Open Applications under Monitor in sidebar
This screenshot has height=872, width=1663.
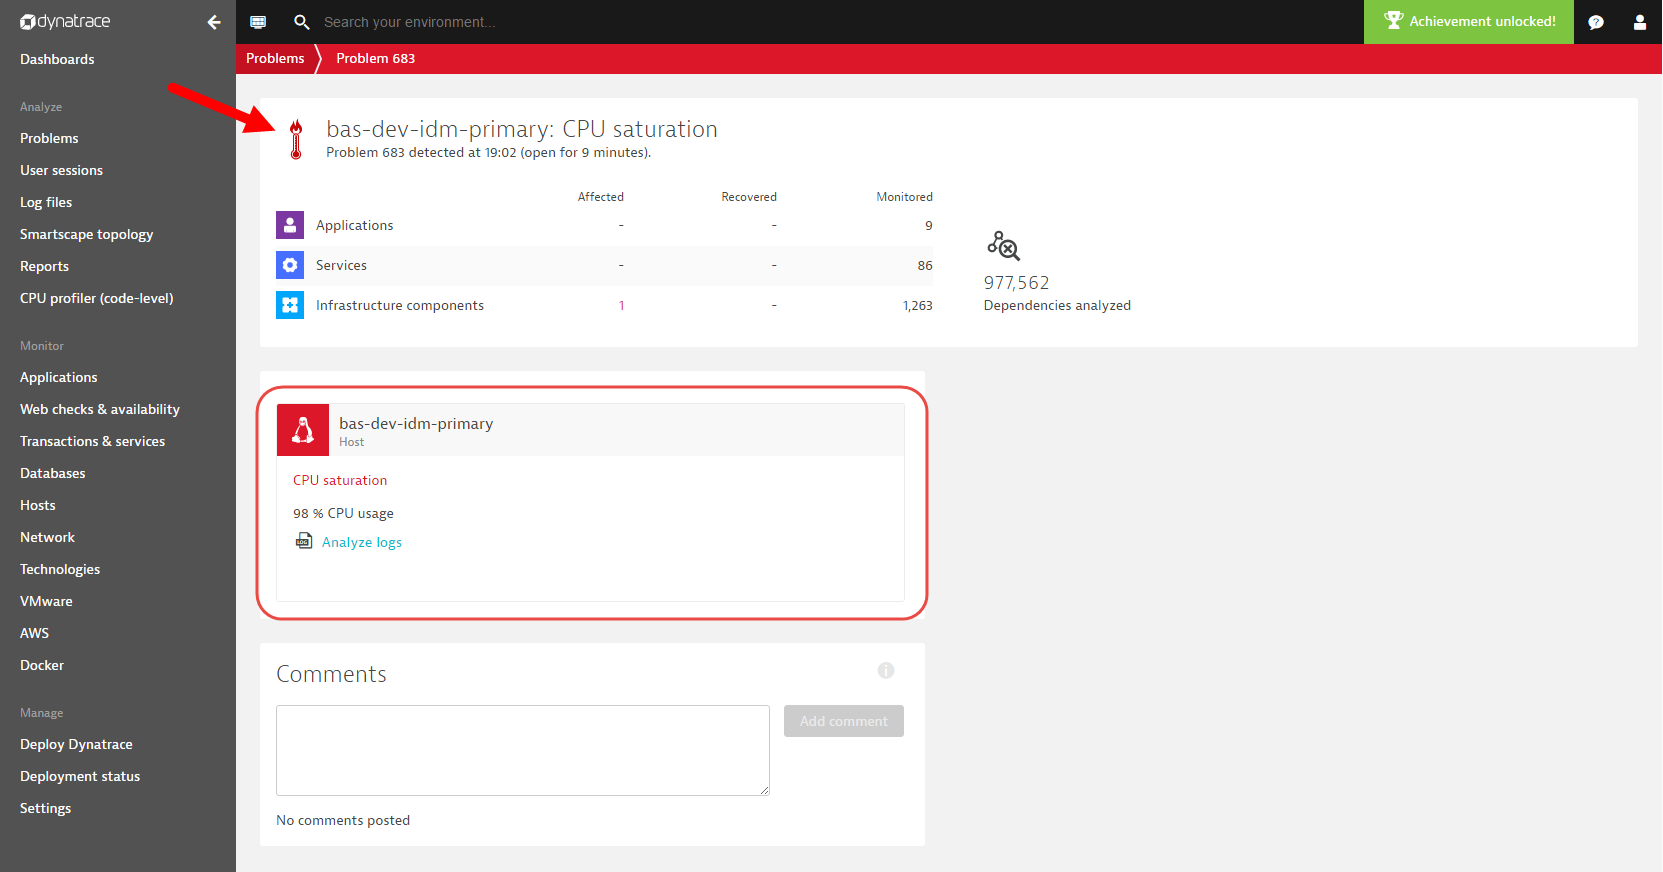tap(58, 377)
